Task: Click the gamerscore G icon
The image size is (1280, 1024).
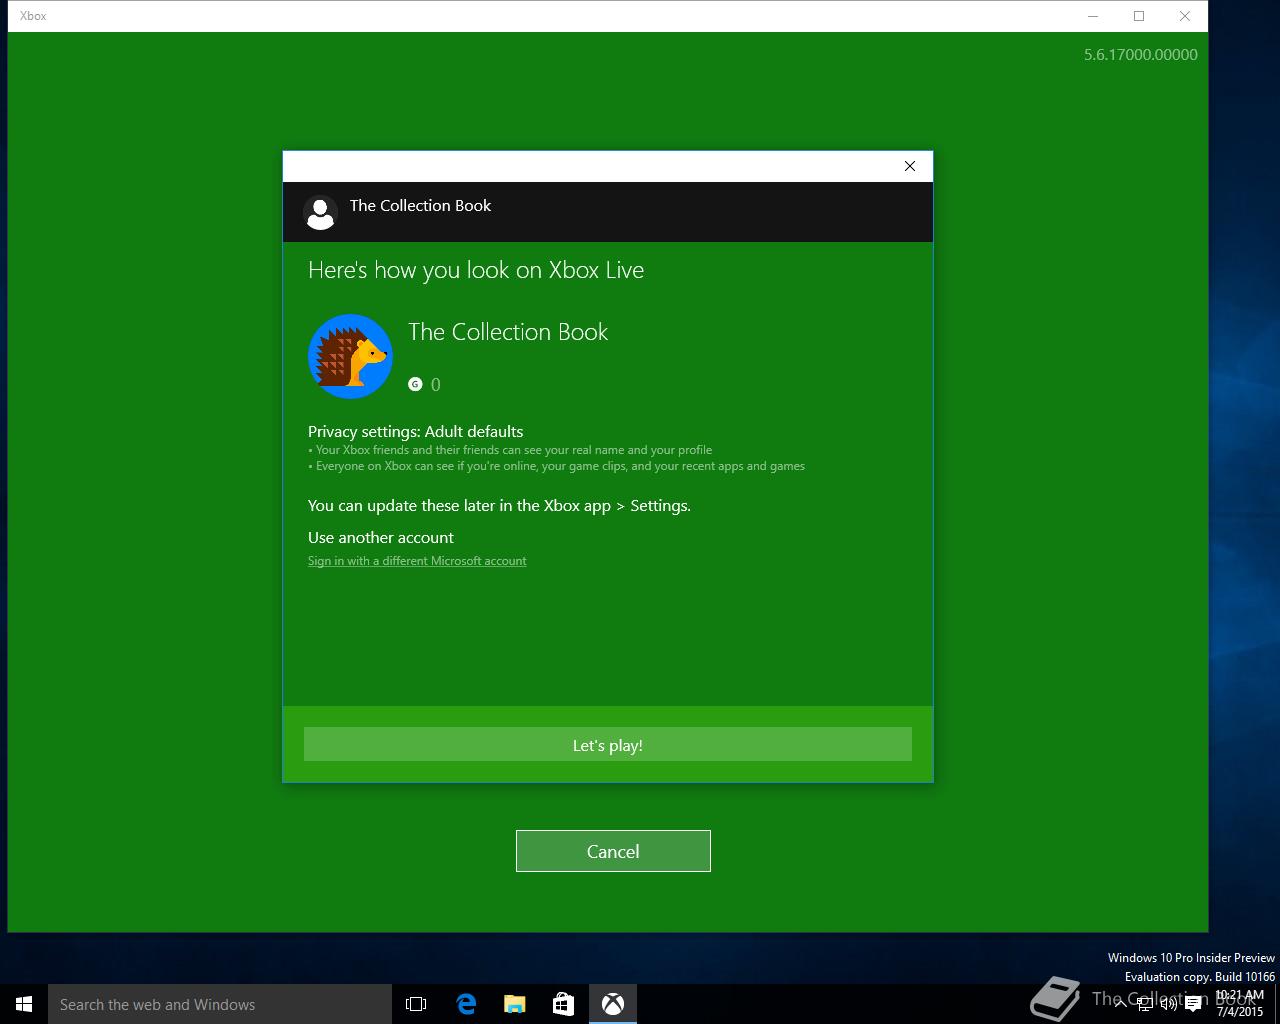Action: tap(415, 384)
